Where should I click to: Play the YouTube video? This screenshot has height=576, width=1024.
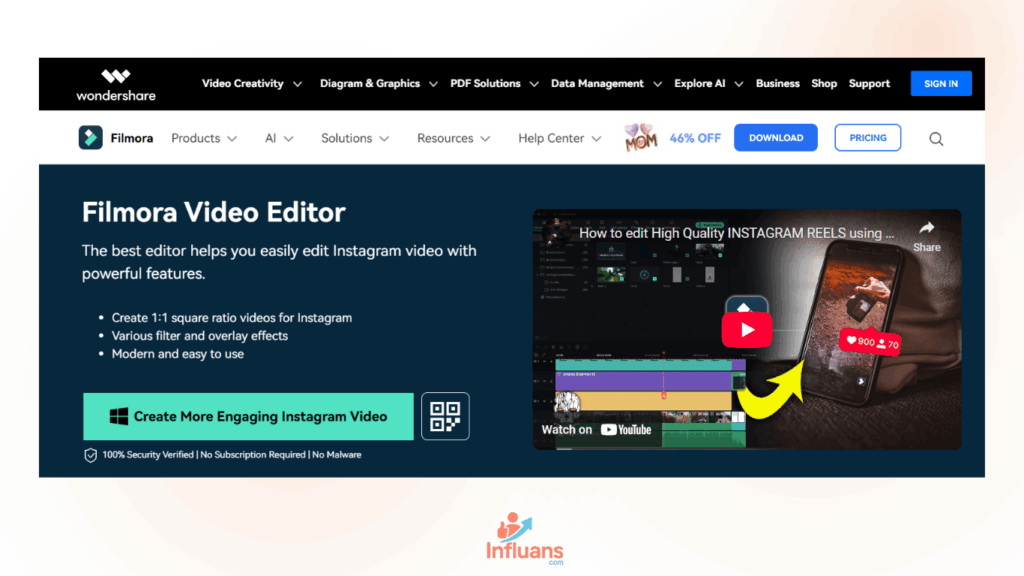point(746,329)
